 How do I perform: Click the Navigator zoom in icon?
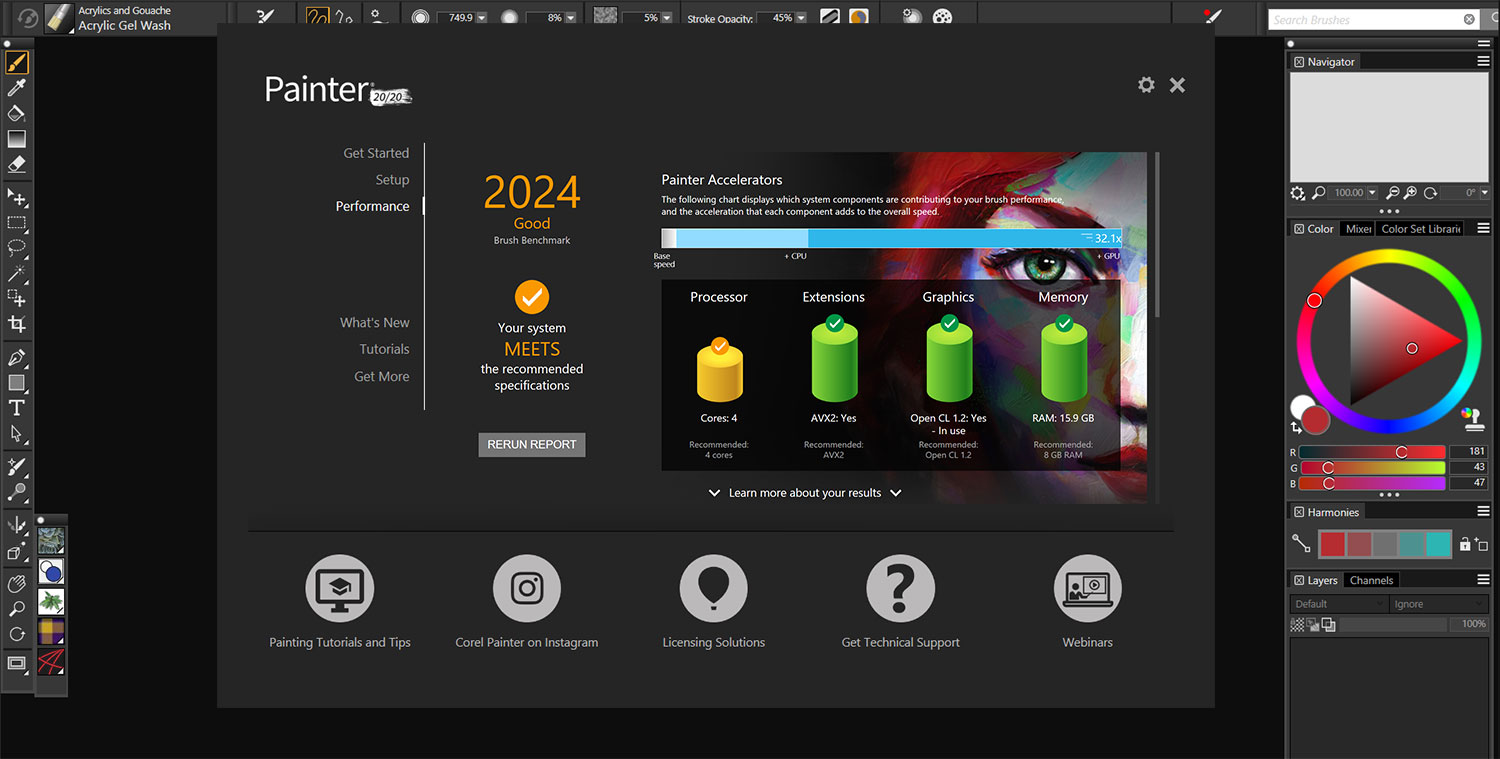pos(1410,193)
